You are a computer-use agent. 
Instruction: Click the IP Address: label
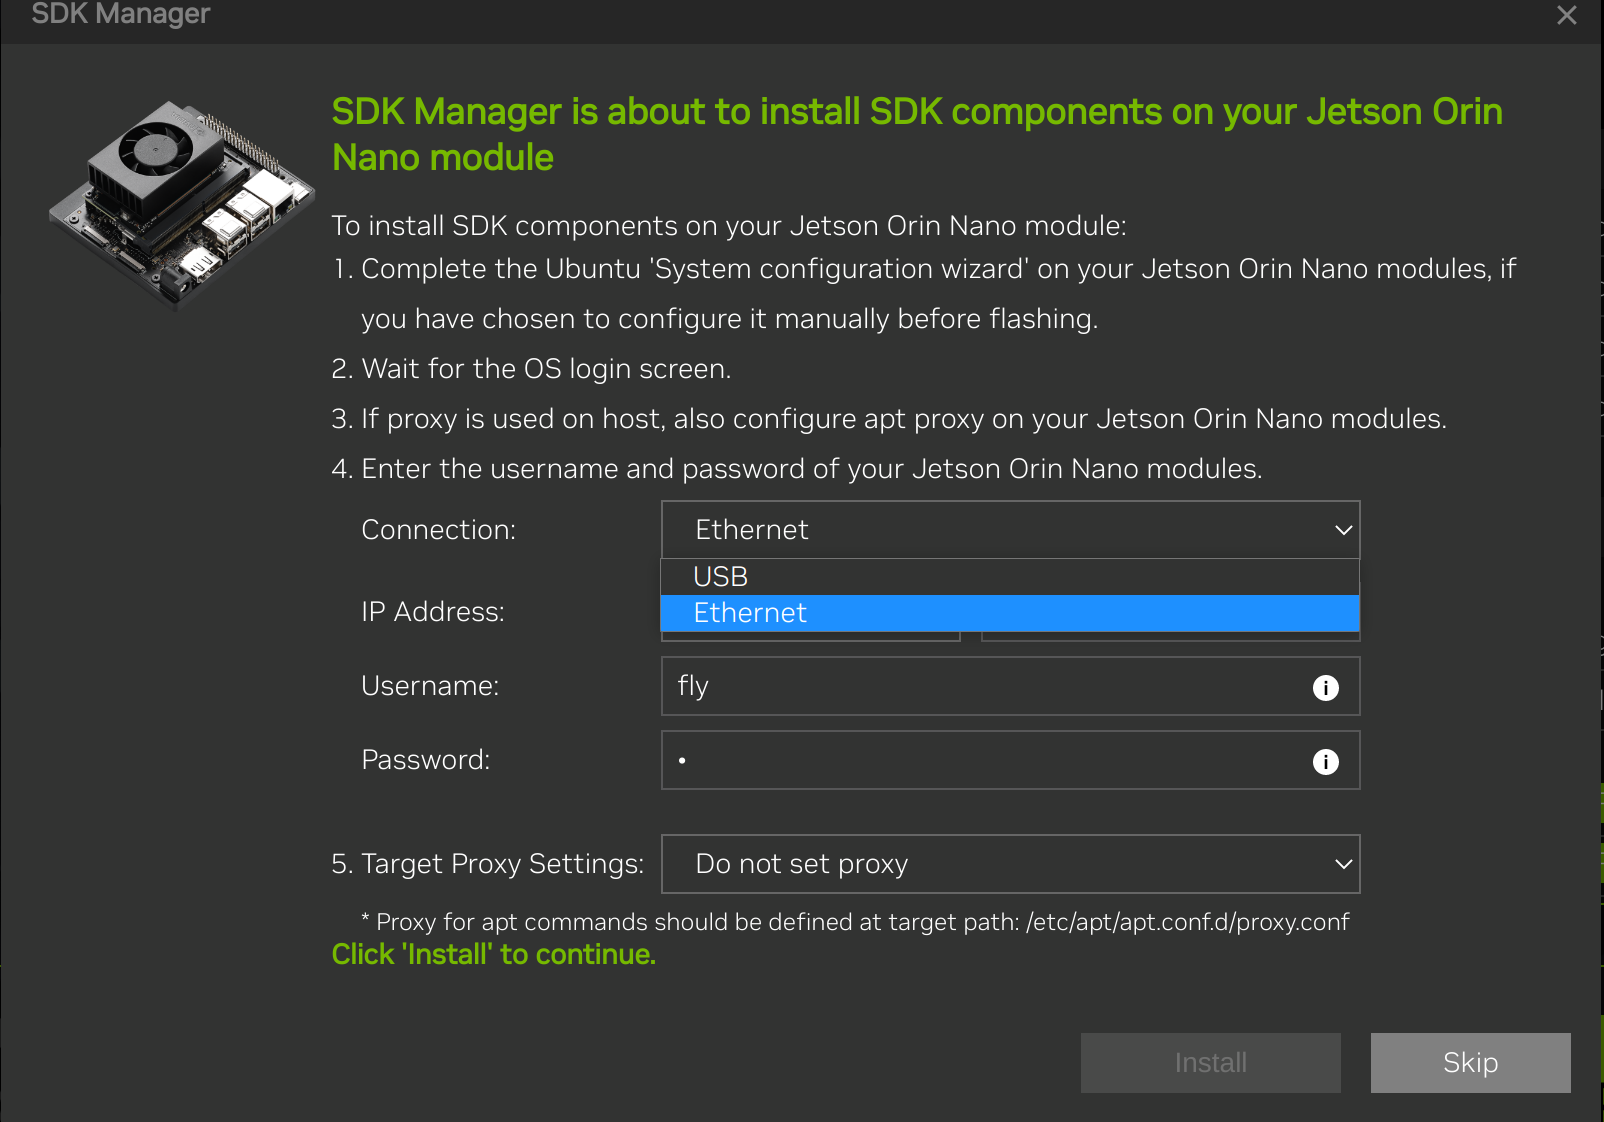[x=432, y=612]
